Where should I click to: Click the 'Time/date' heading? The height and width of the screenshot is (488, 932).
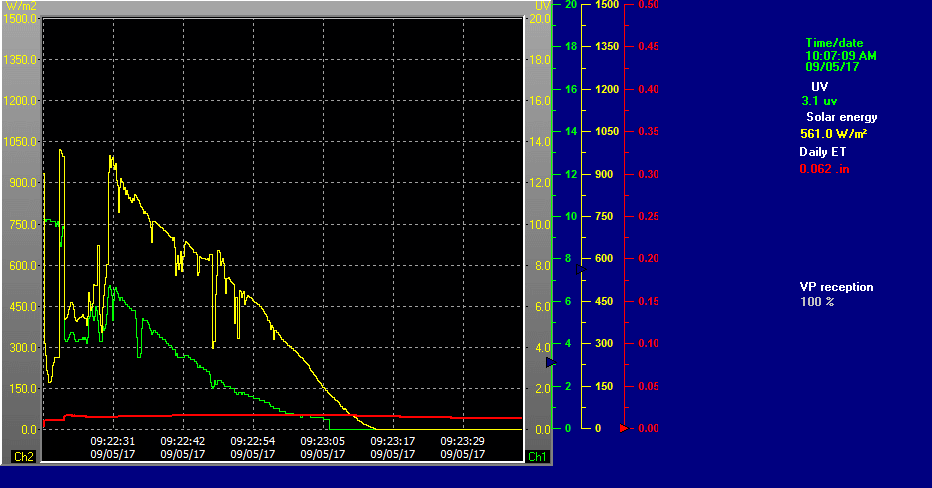pos(834,43)
